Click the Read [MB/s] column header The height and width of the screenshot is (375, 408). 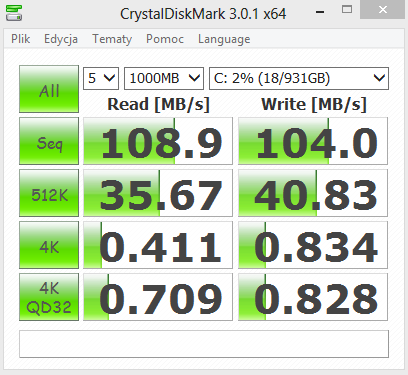(x=158, y=104)
